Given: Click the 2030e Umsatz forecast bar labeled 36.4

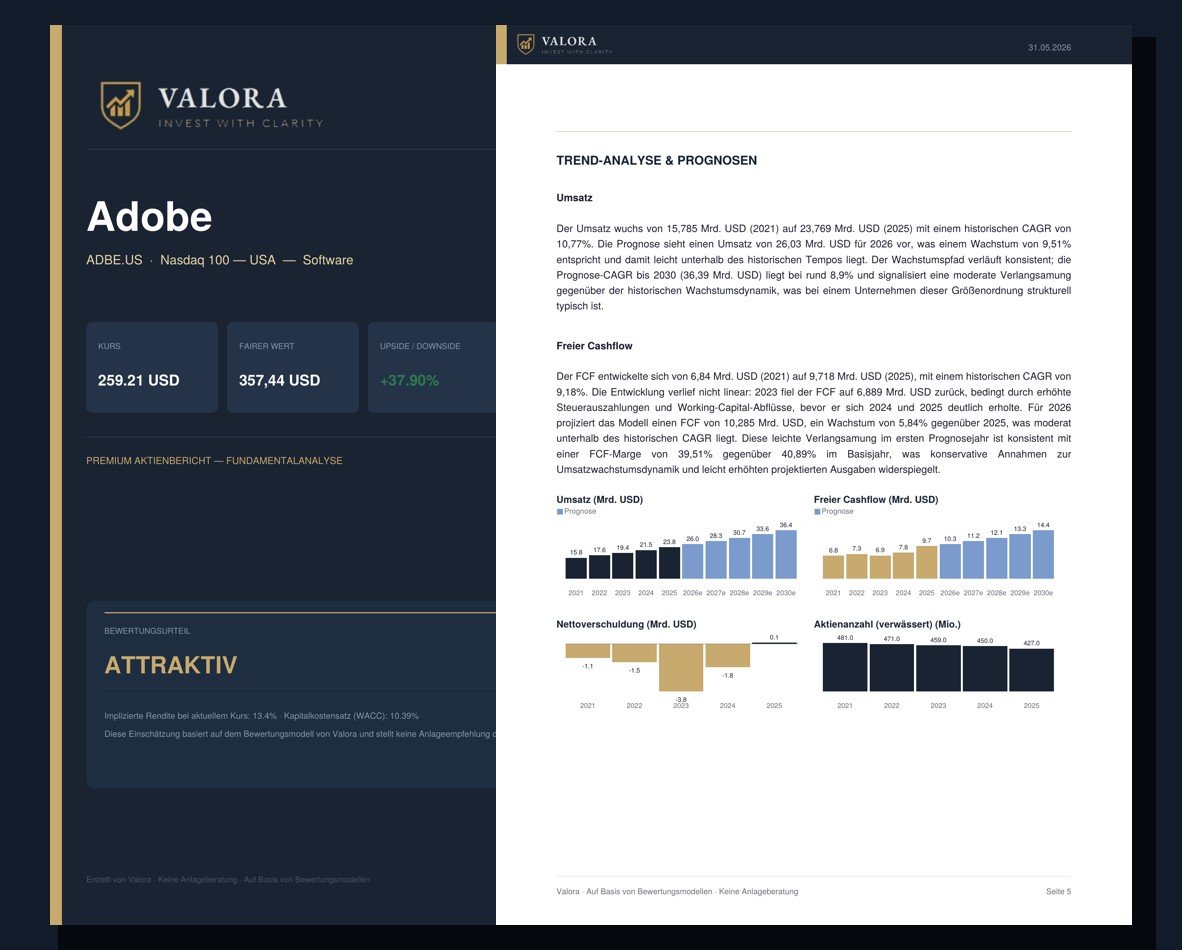Looking at the screenshot, I should tap(786, 555).
